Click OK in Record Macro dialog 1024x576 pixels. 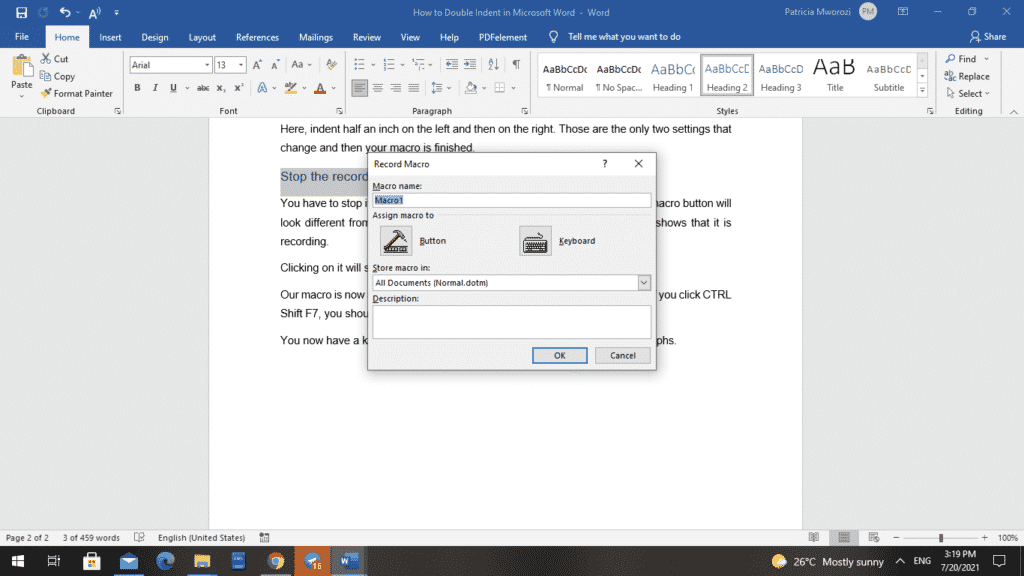[x=560, y=355]
